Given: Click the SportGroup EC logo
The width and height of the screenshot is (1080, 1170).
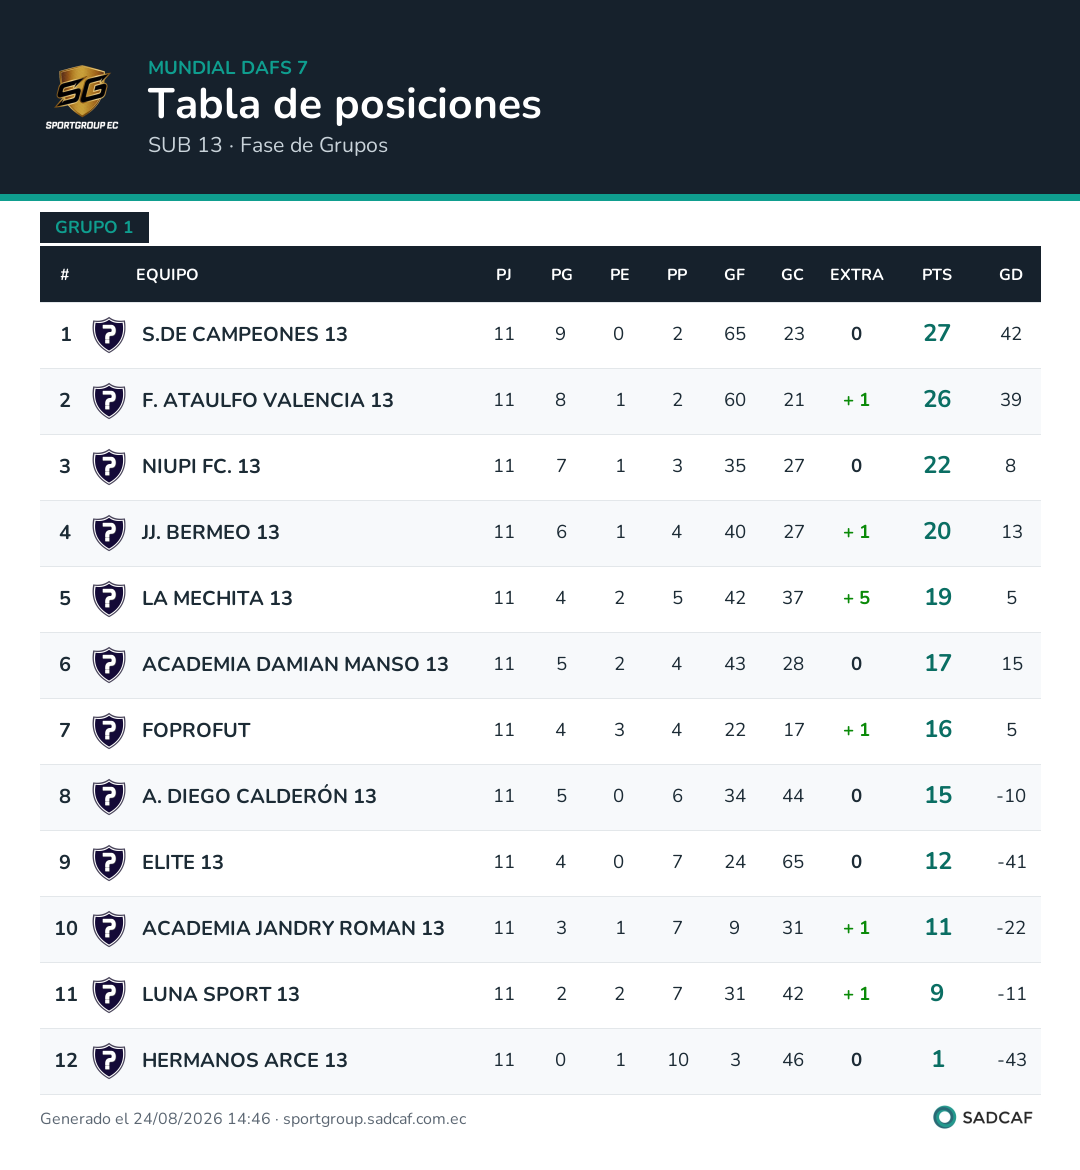Looking at the screenshot, I should [81, 97].
